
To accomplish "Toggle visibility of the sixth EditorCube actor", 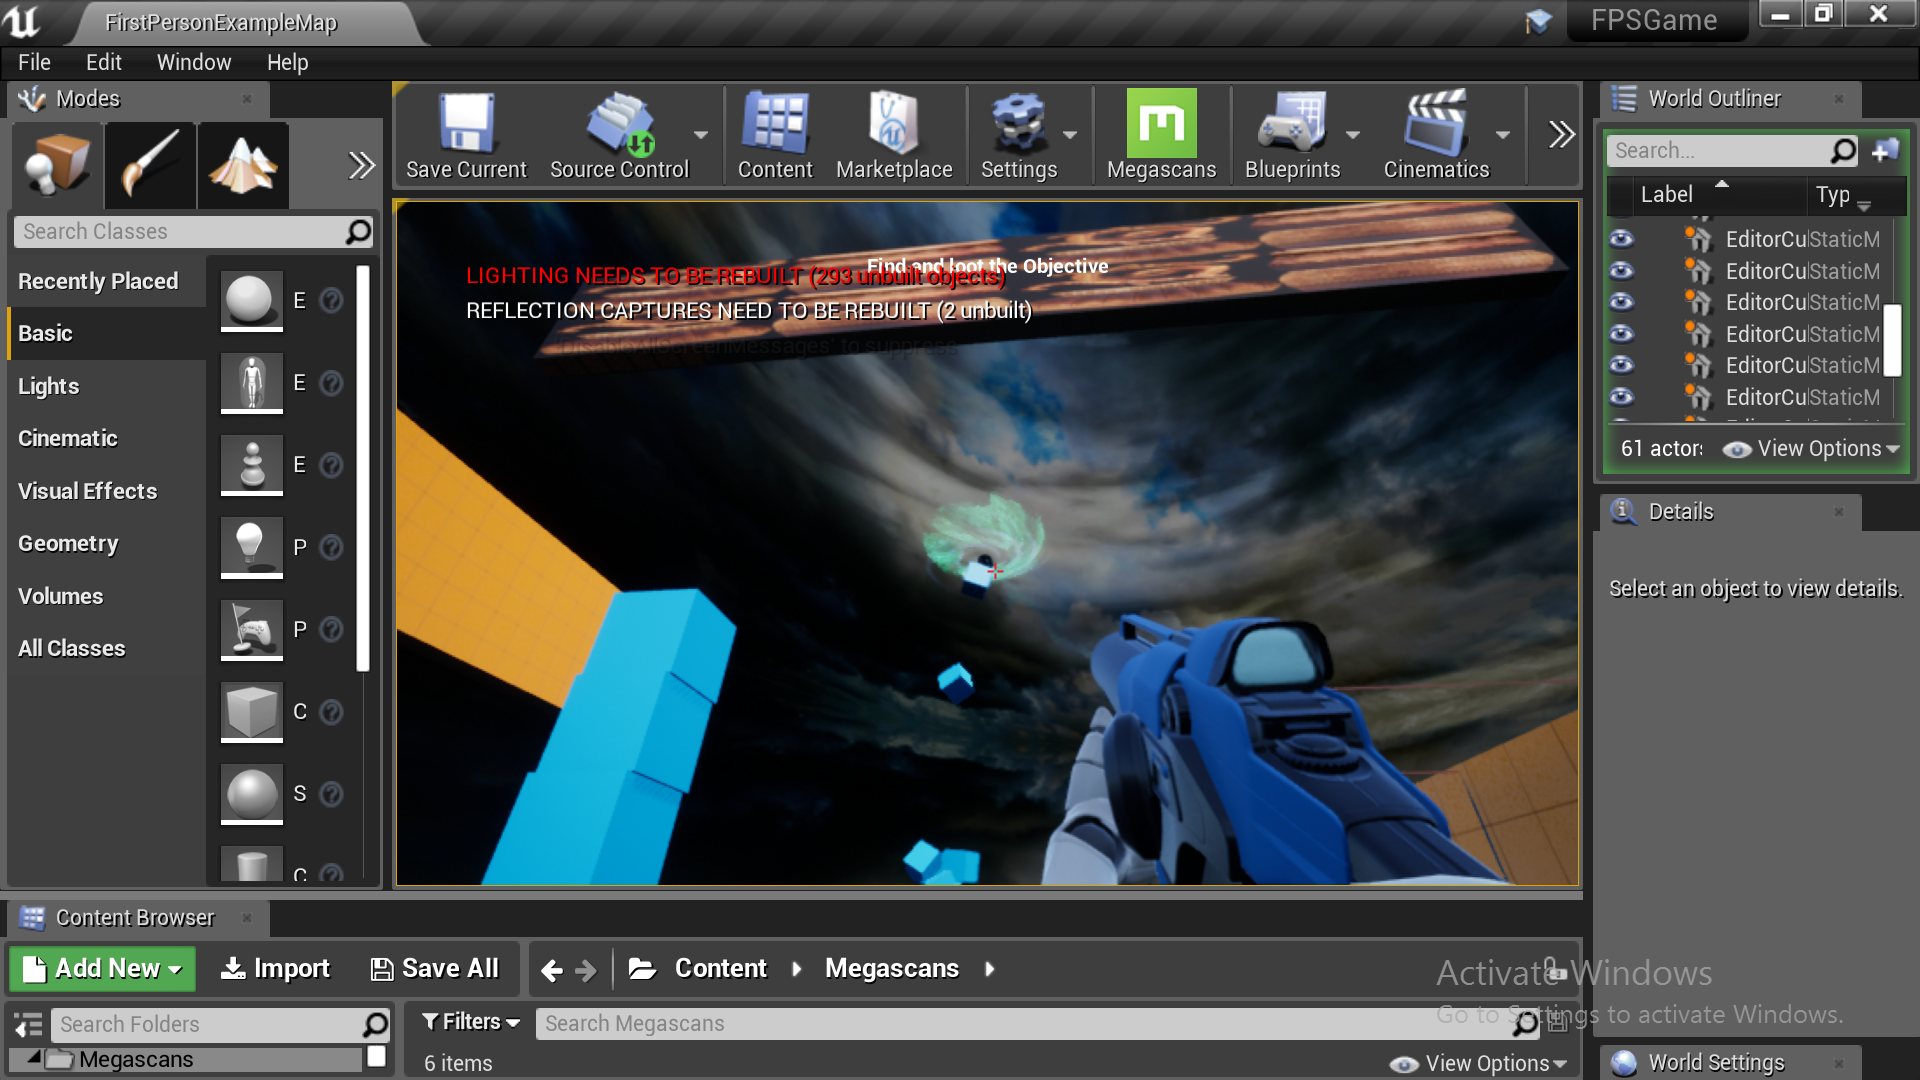I will point(1621,397).
